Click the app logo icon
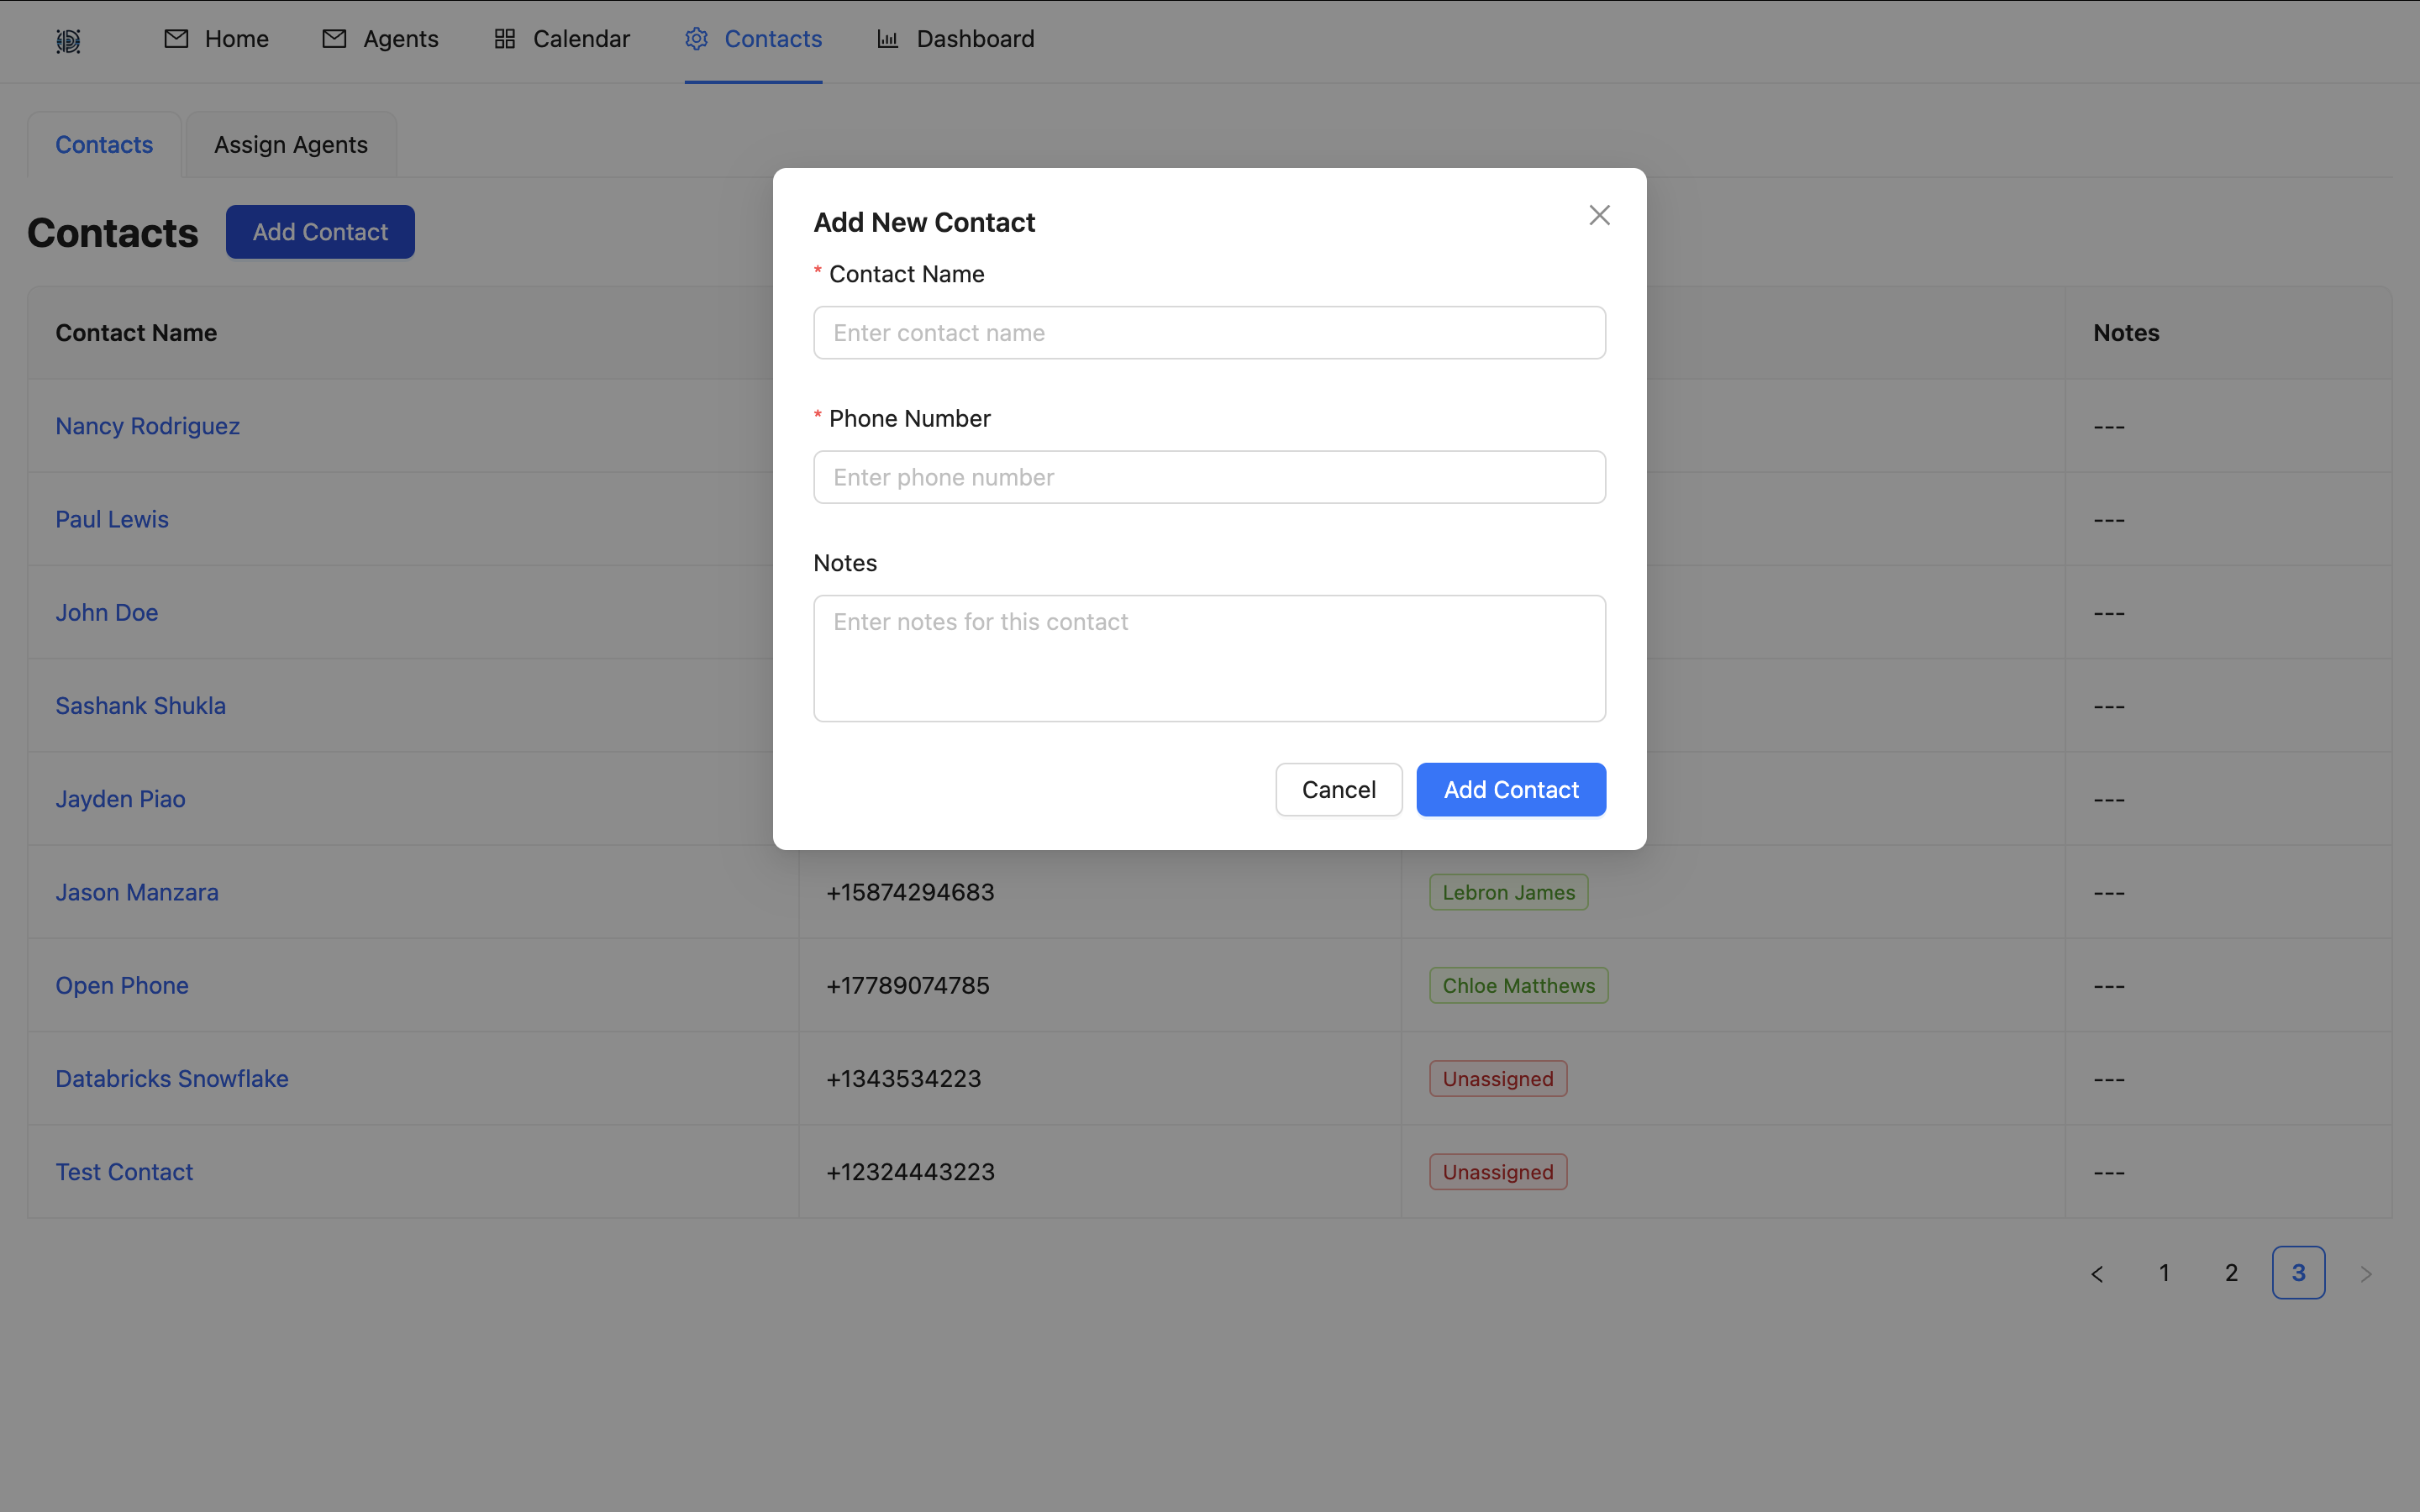The height and width of the screenshot is (1512, 2420). (x=68, y=41)
